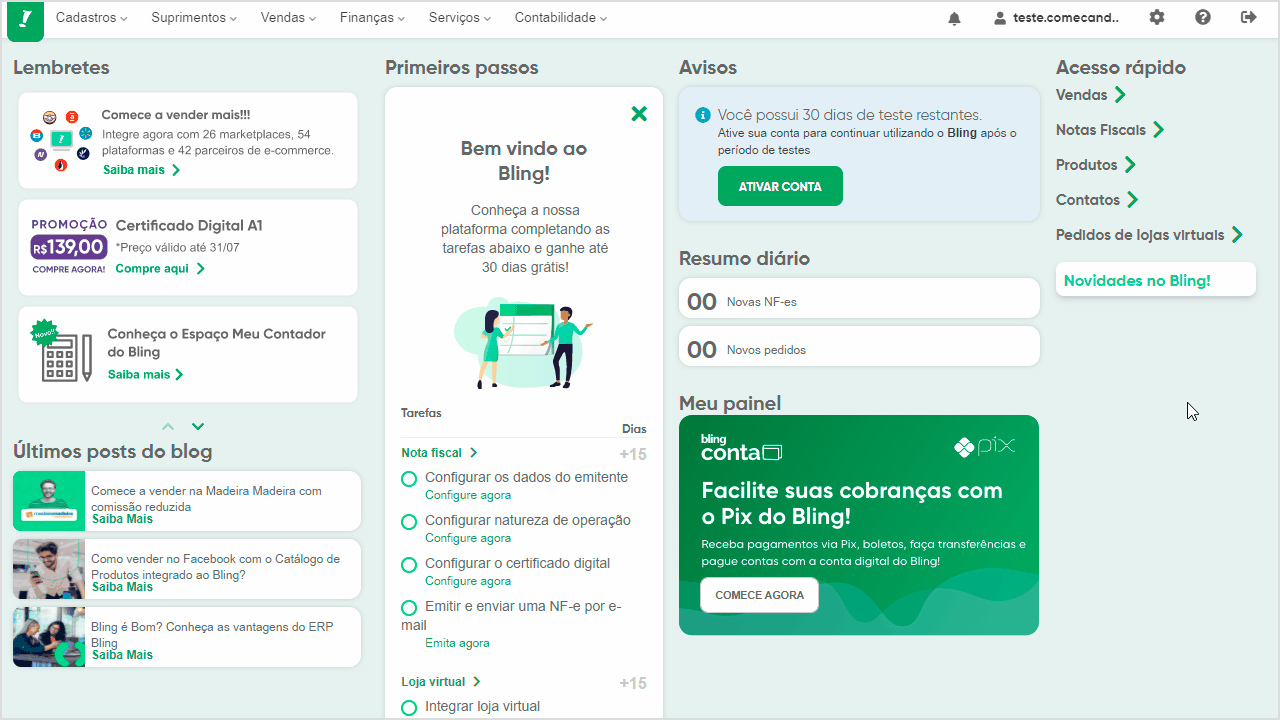This screenshot has height=720, width=1280.
Task: Open the teste.comecand.. user account
Action: [1057, 18]
